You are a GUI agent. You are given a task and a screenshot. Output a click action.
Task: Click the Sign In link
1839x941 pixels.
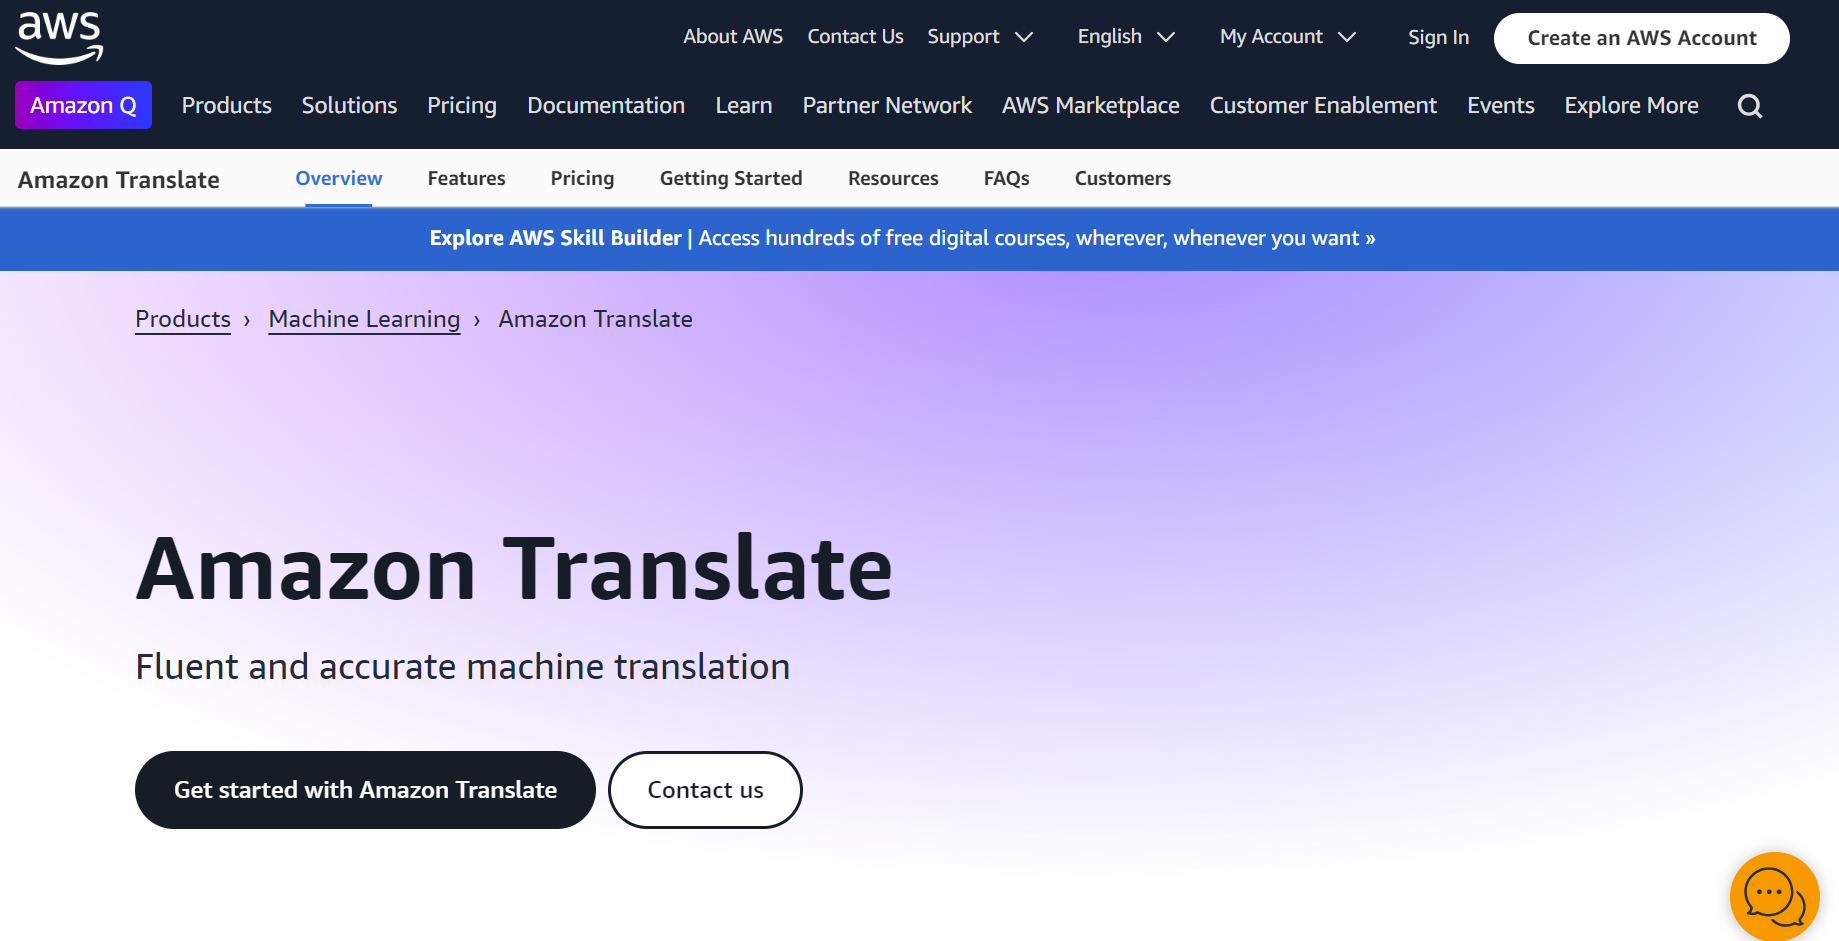click(x=1438, y=37)
